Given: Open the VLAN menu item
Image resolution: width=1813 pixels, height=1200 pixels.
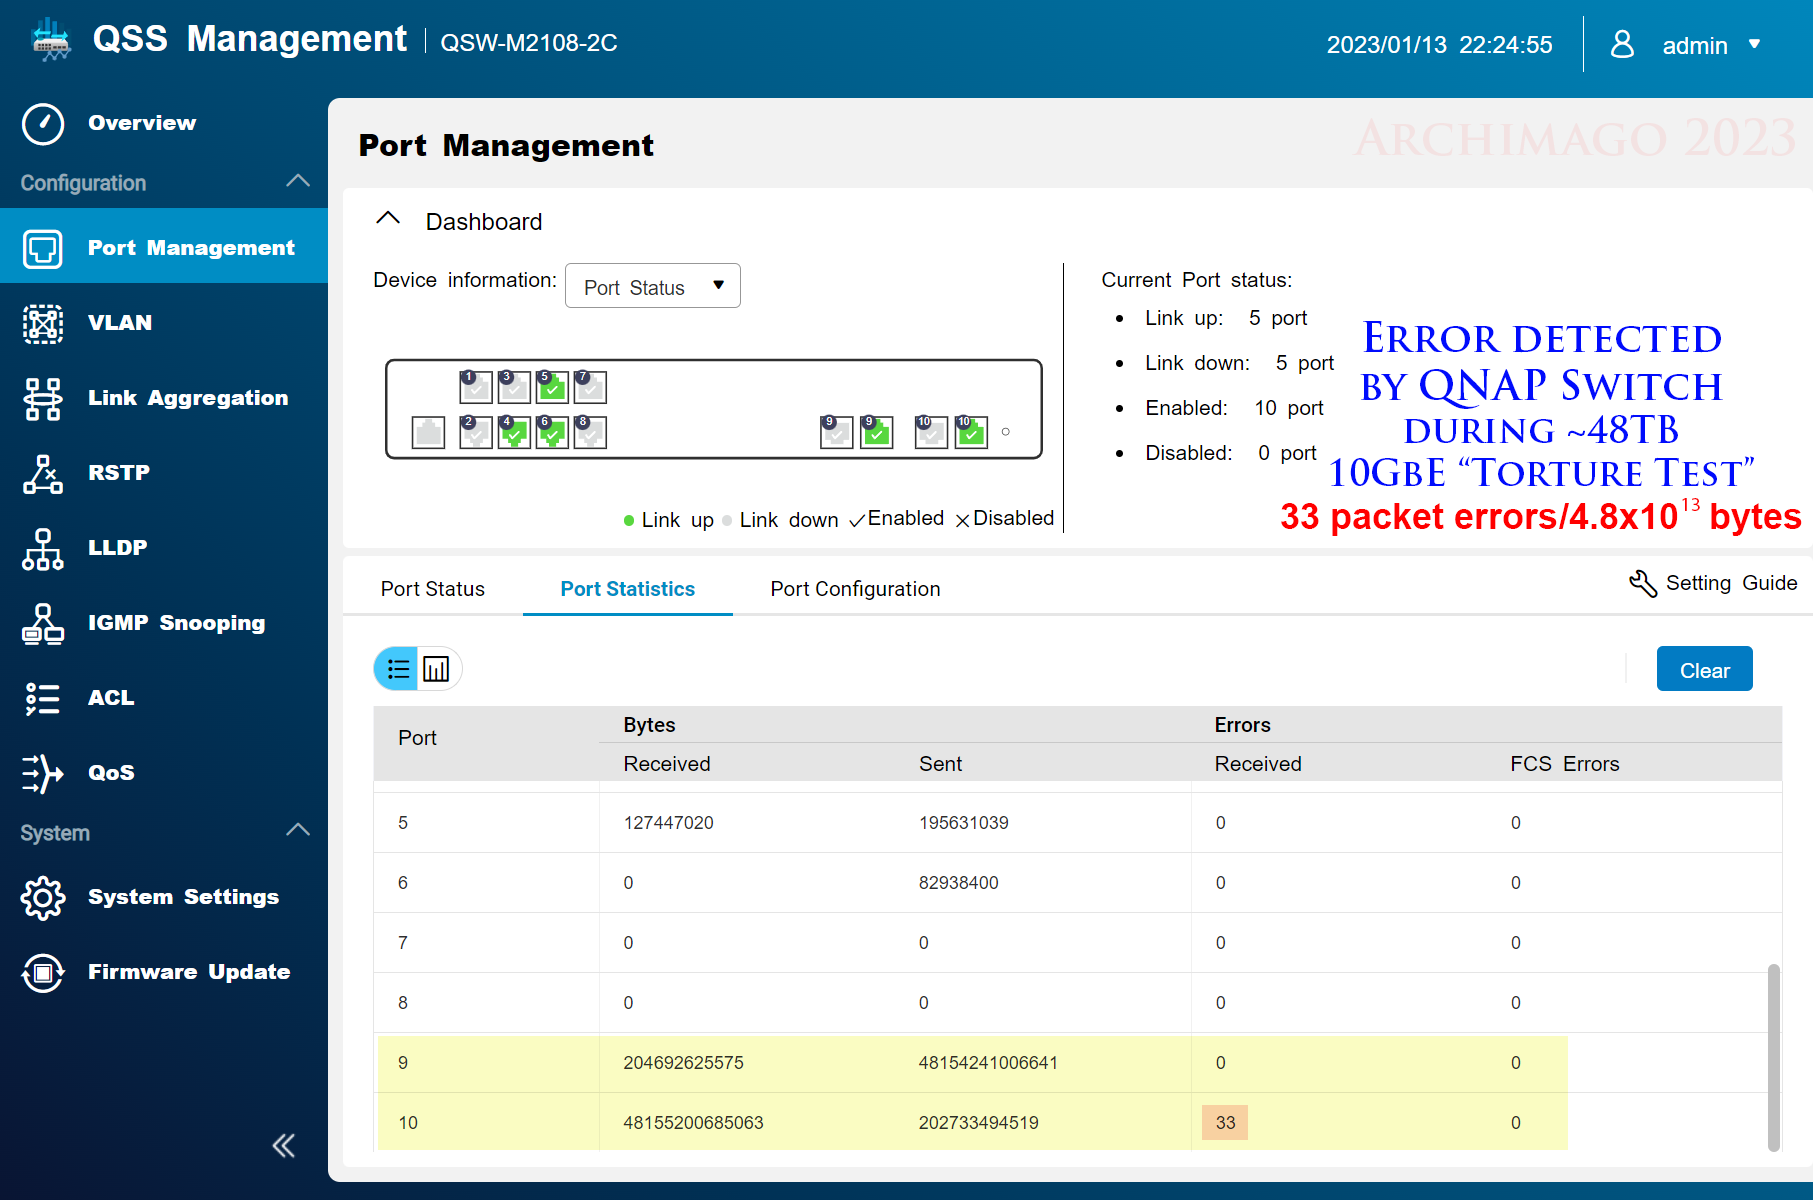Looking at the screenshot, I should [x=120, y=323].
